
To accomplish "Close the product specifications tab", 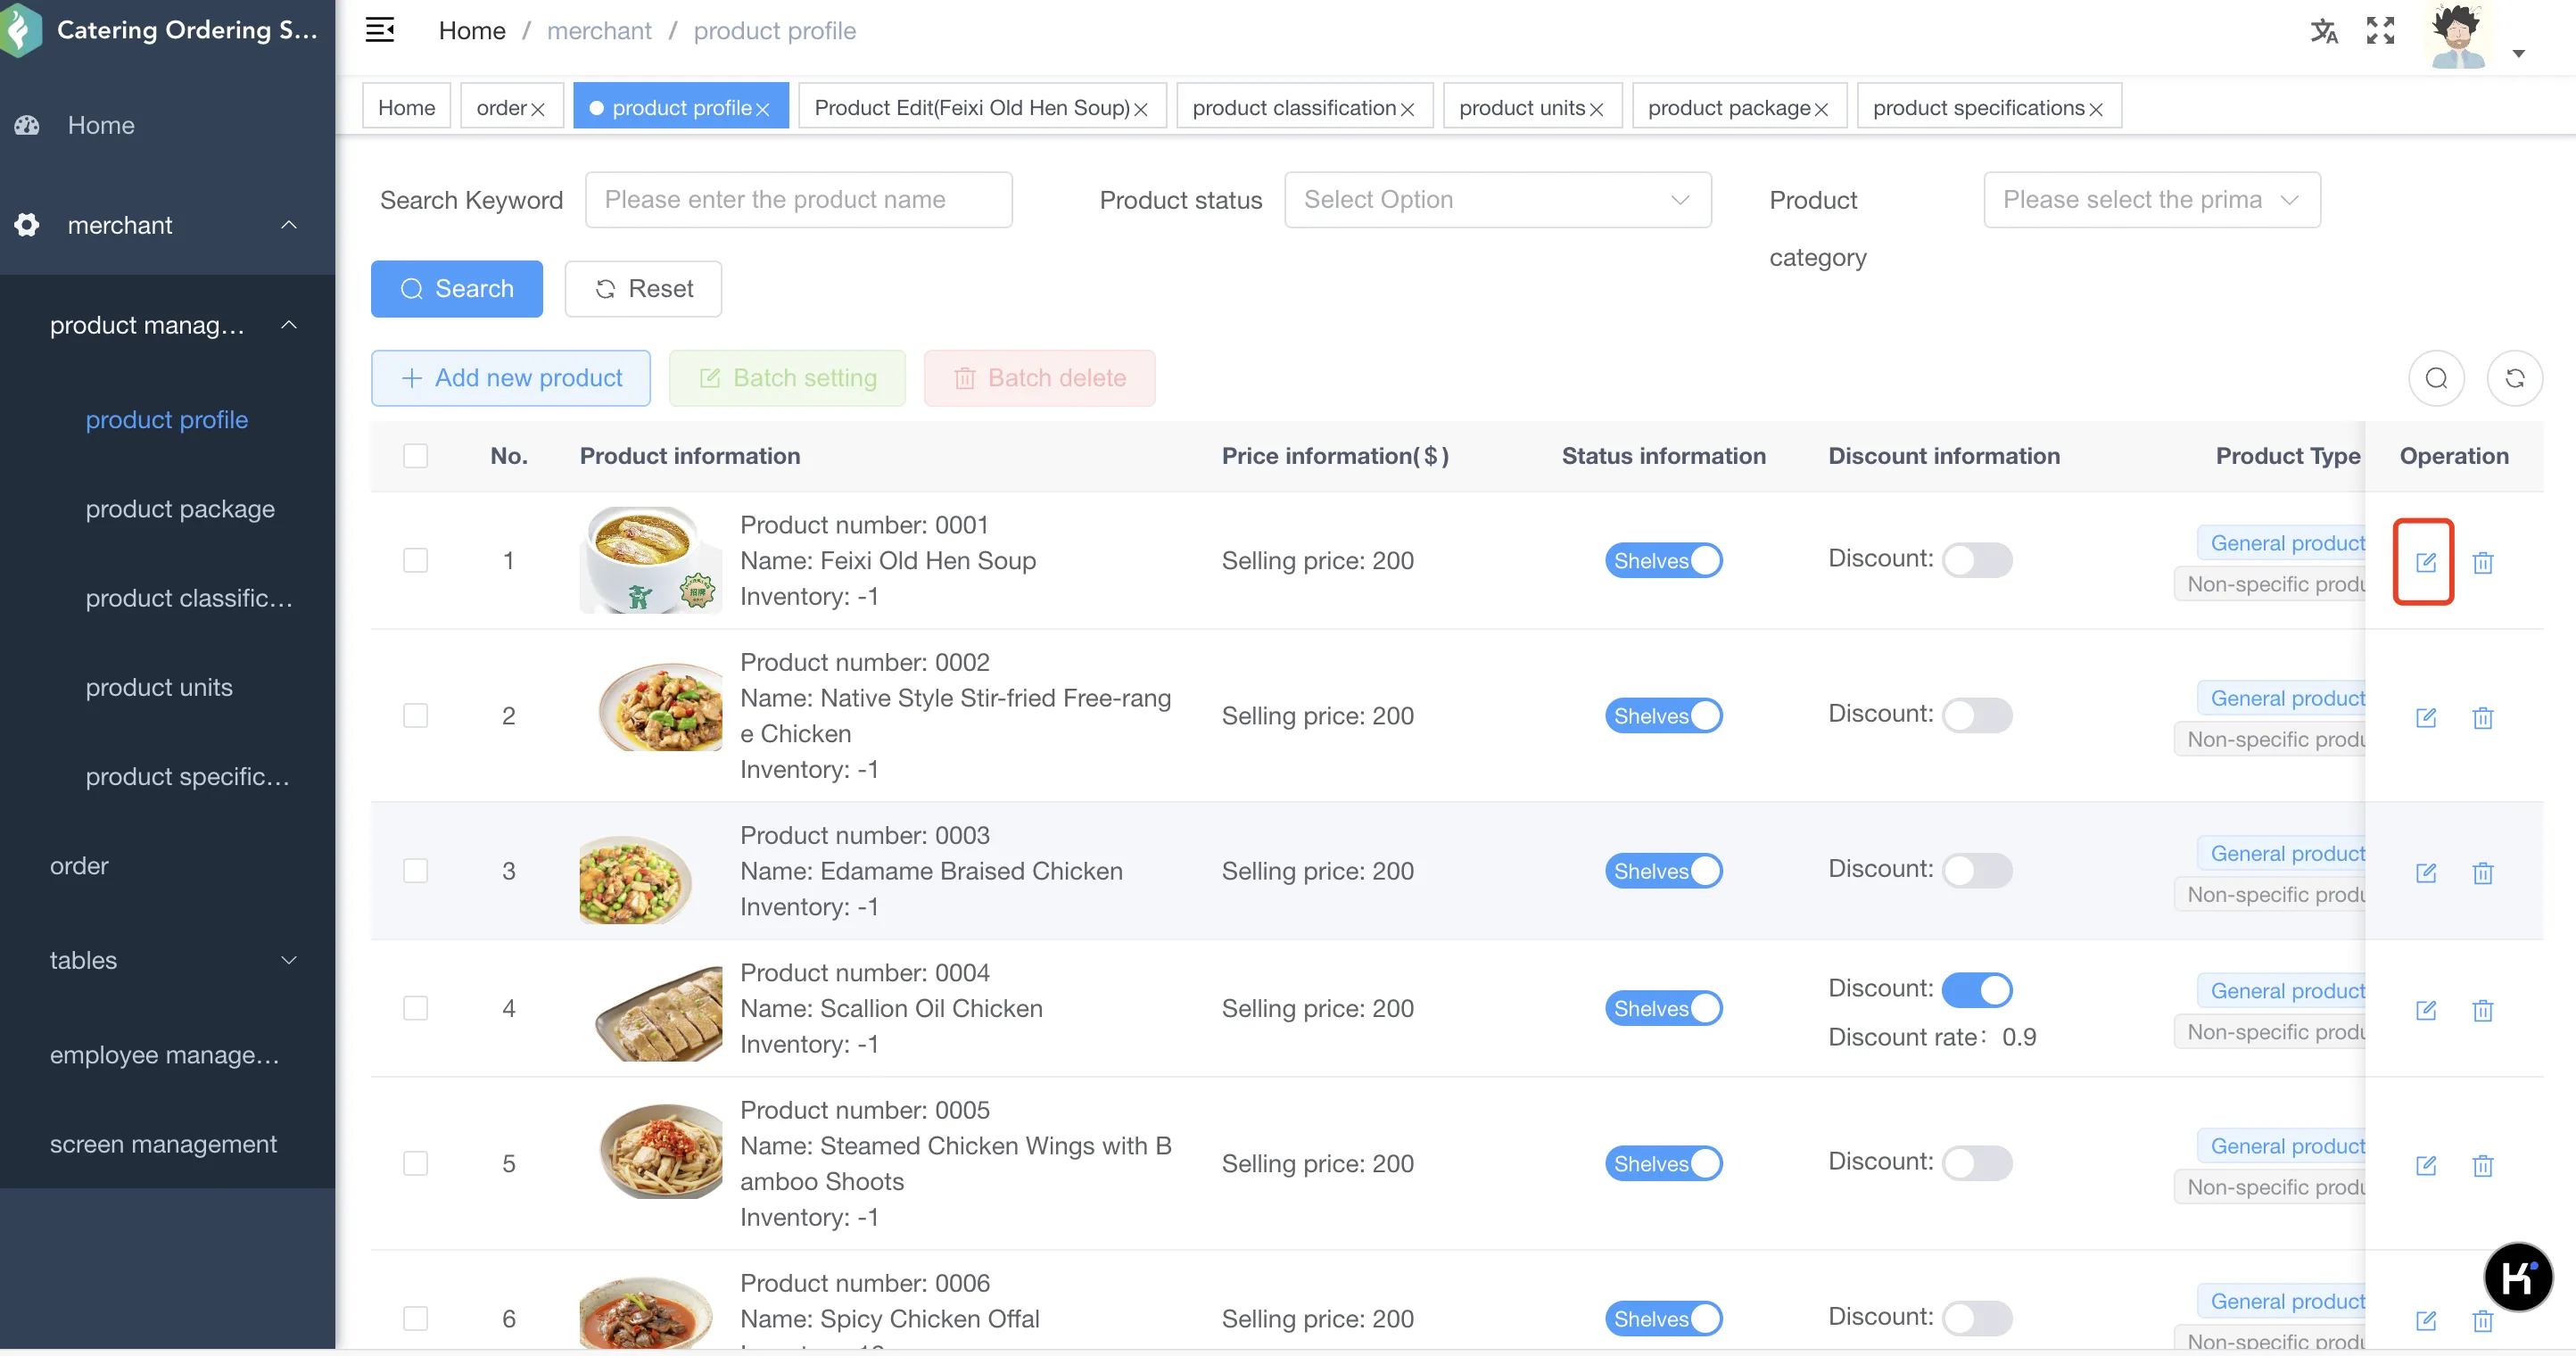I will (x=2095, y=109).
